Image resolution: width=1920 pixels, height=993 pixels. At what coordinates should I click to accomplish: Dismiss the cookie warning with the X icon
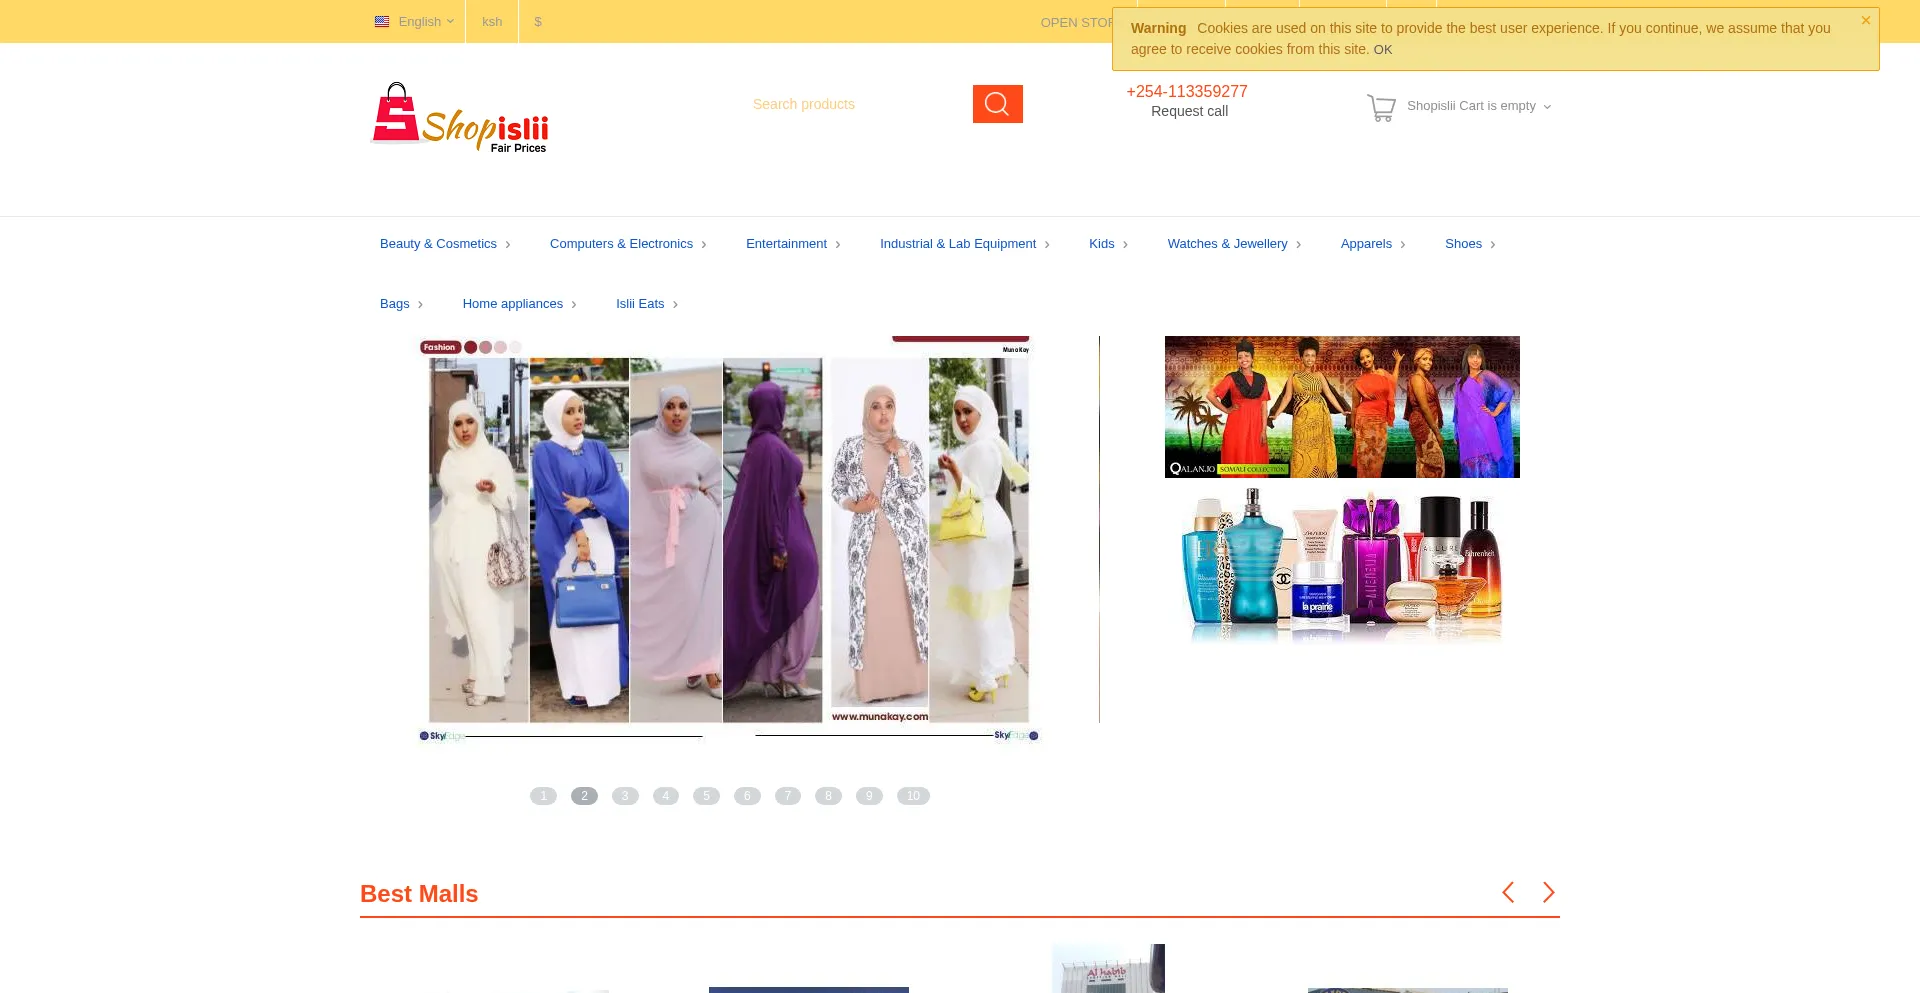[1865, 19]
